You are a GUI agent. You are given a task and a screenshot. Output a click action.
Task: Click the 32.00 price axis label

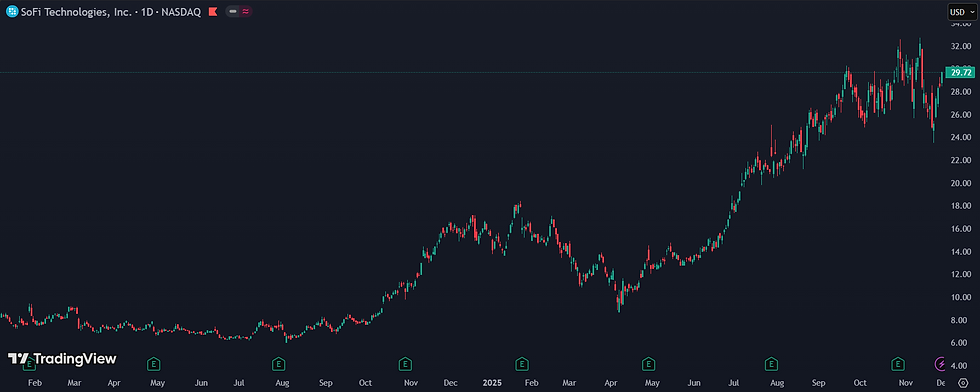pos(960,46)
